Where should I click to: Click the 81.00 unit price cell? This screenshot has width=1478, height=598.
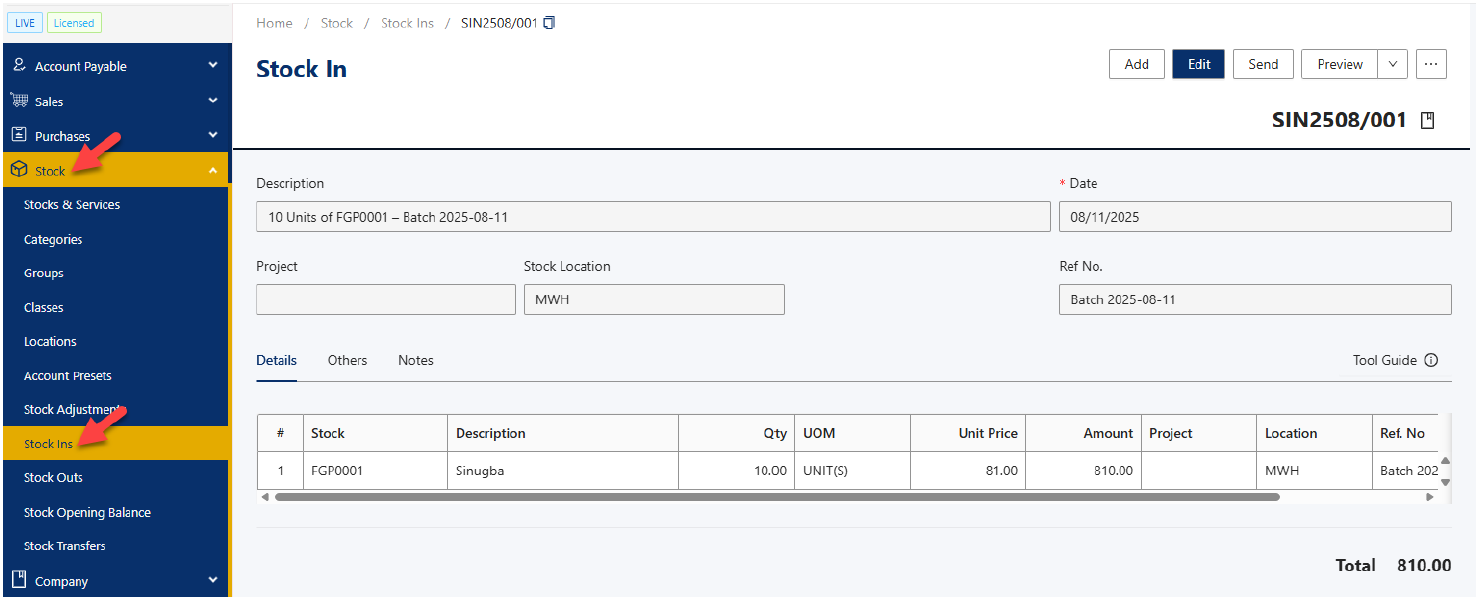[968, 470]
